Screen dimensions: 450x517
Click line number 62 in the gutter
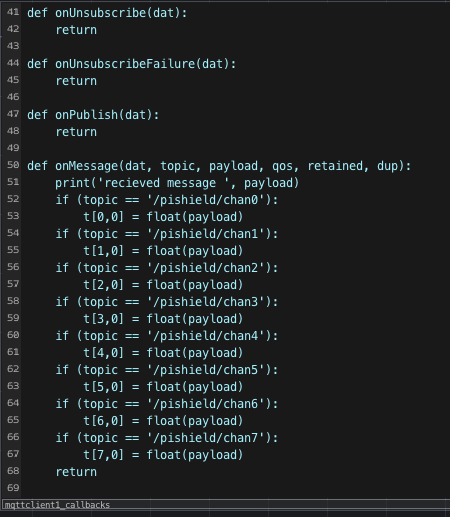tap(13, 369)
